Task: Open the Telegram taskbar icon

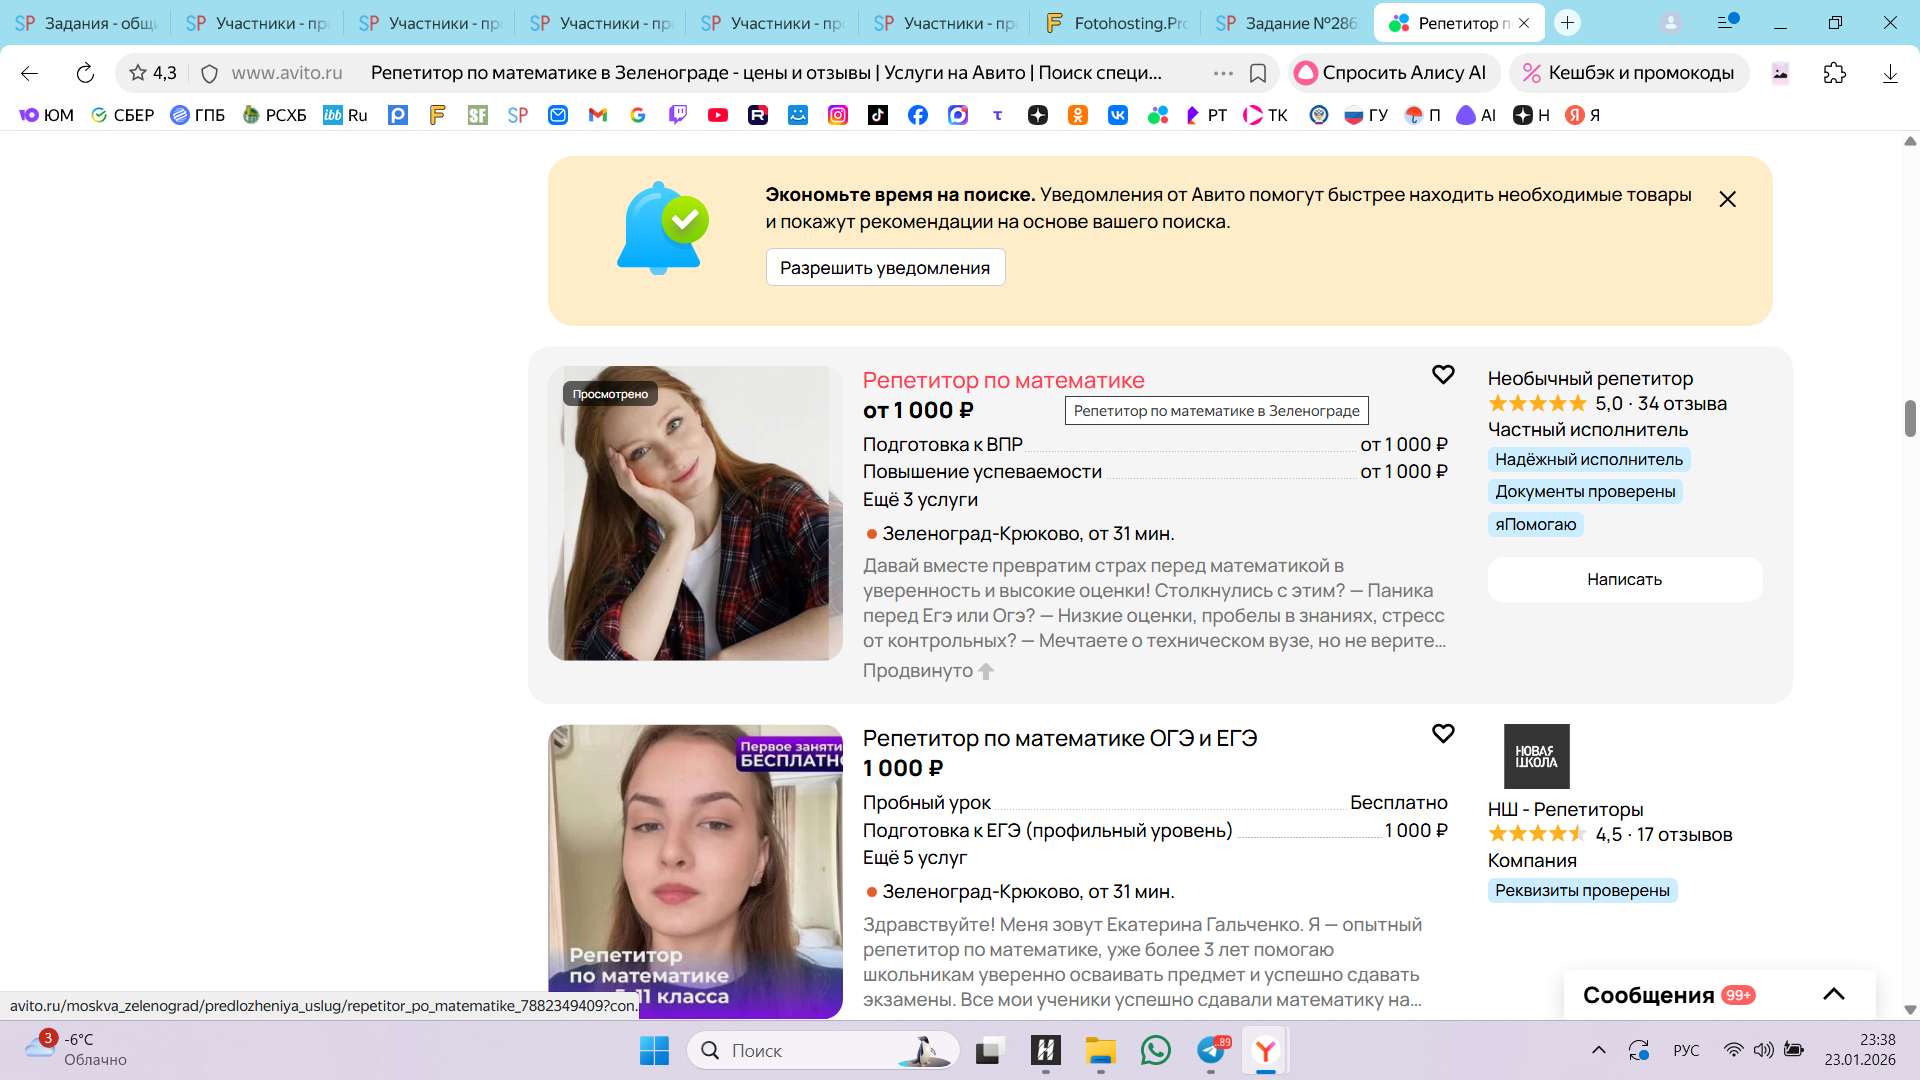Action: [x=1211, y=1050]
